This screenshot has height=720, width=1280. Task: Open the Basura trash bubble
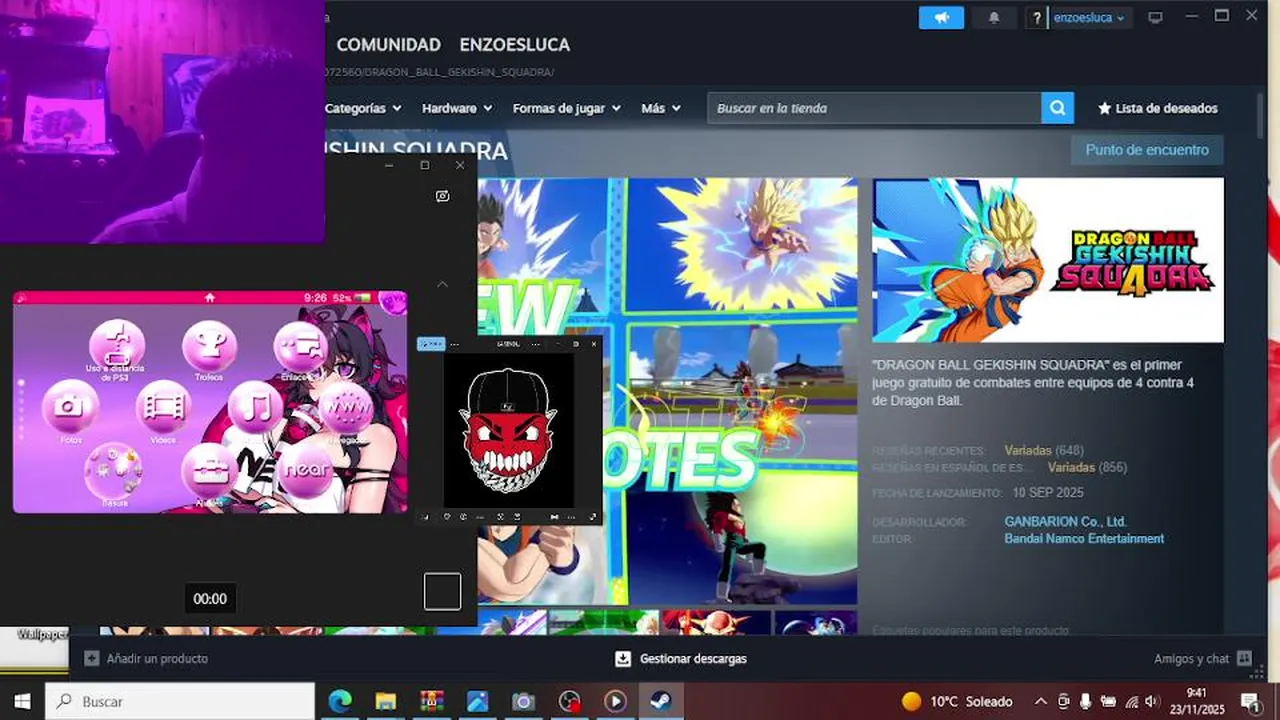(x=113, y=470)
